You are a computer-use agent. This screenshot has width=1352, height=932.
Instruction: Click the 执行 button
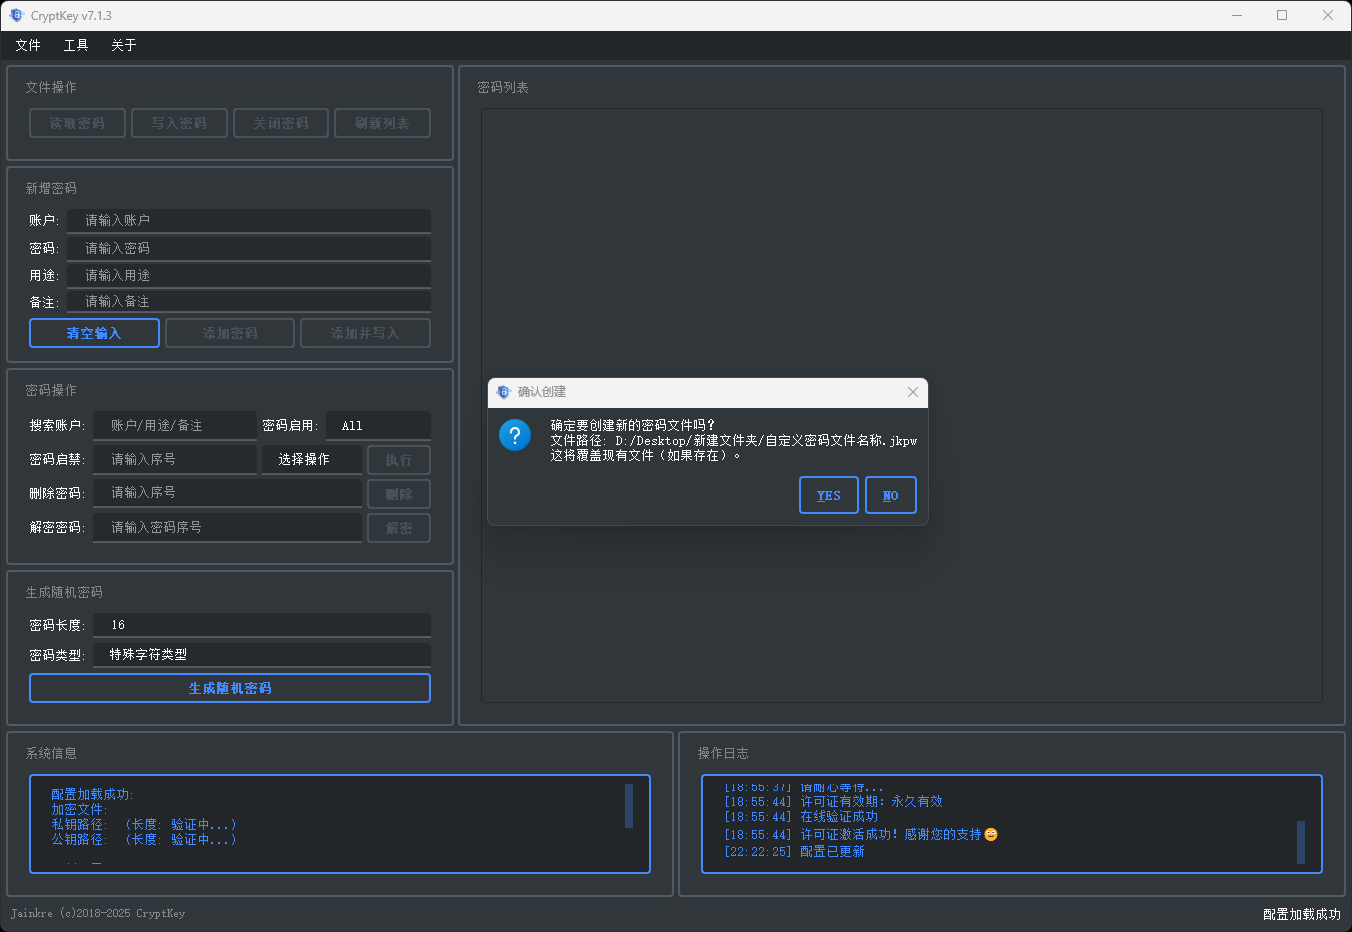point(399,460)
